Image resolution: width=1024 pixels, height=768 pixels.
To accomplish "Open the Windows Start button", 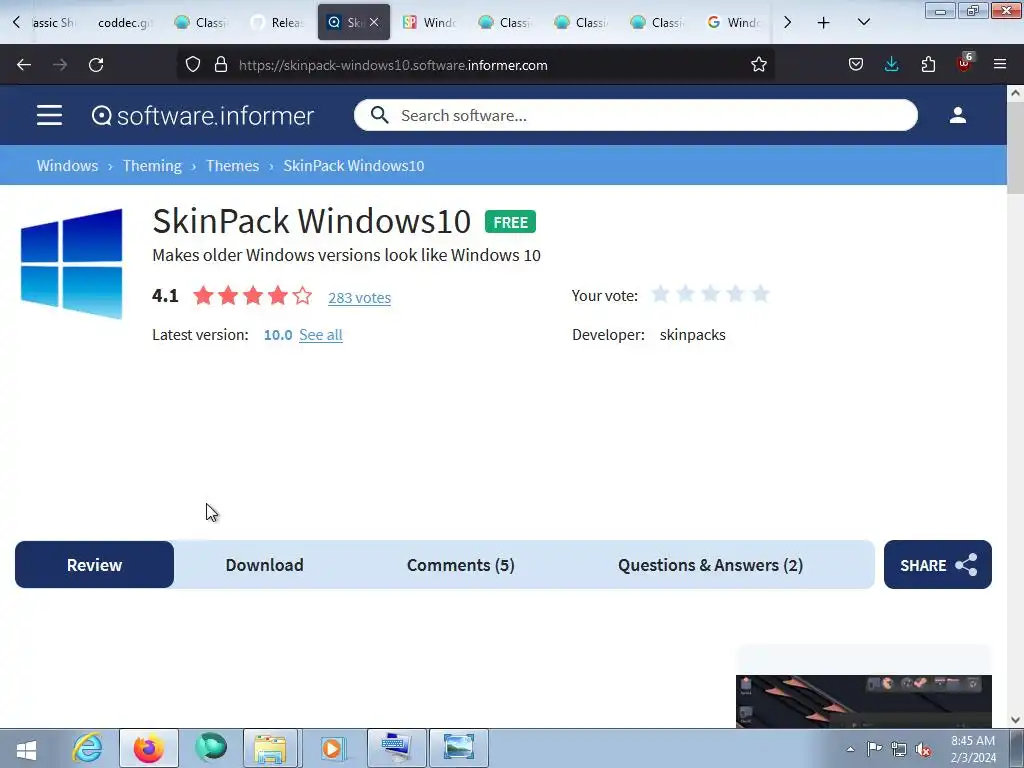I will 27,748.
